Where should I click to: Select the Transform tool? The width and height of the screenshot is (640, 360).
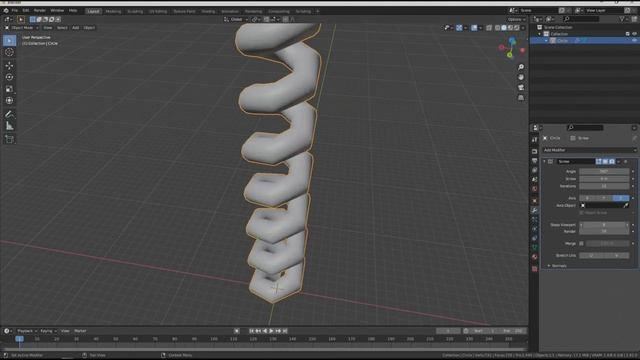coord(9,100)
